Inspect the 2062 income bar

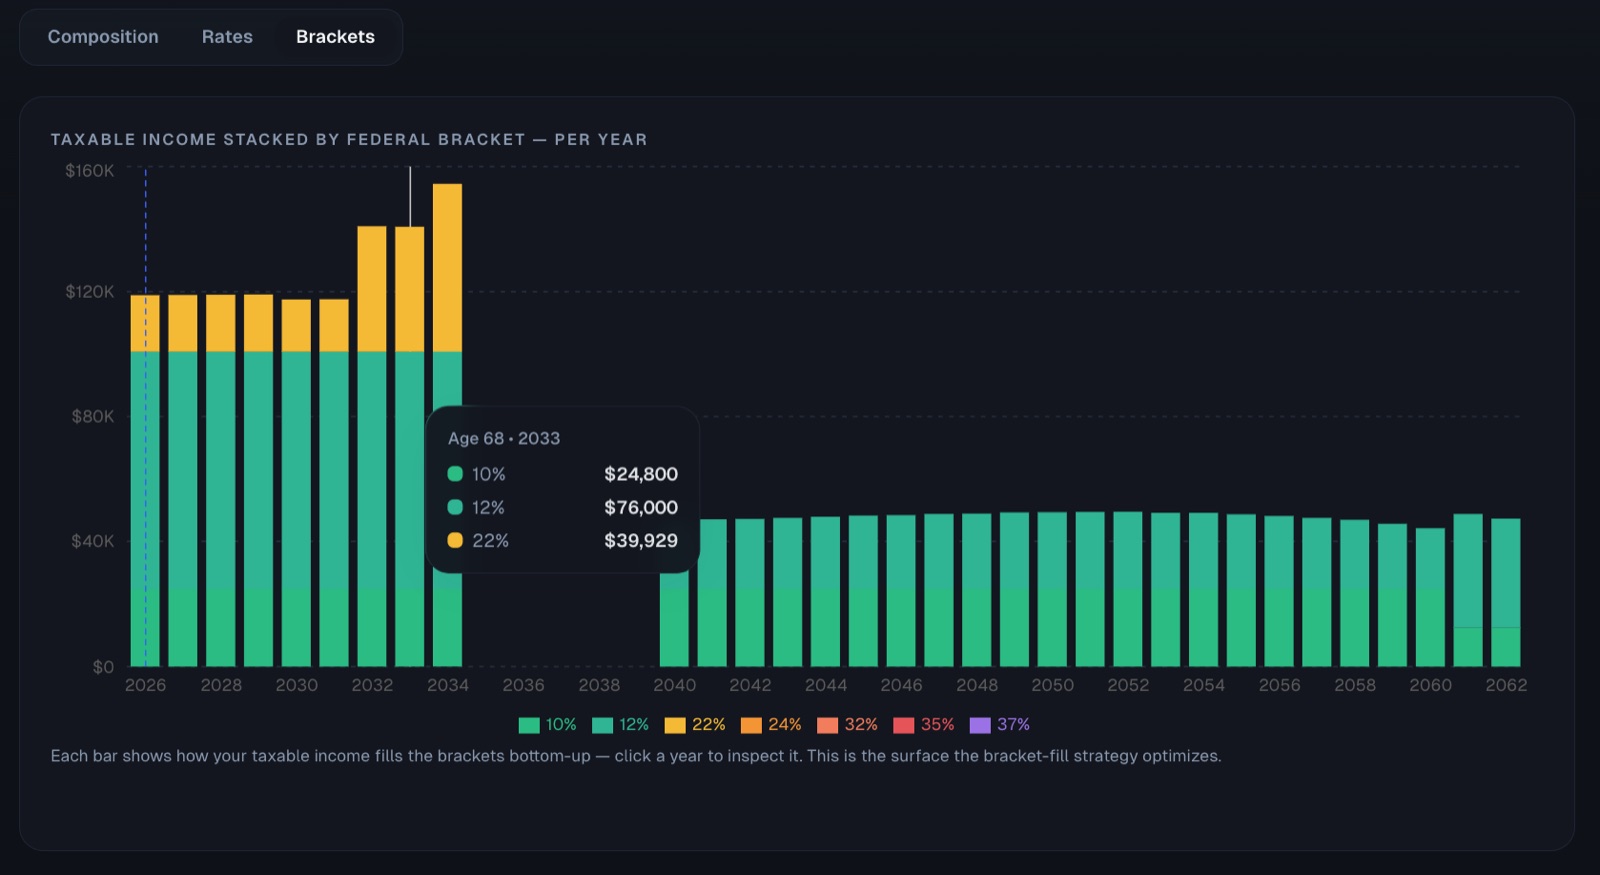(1506, 593)
